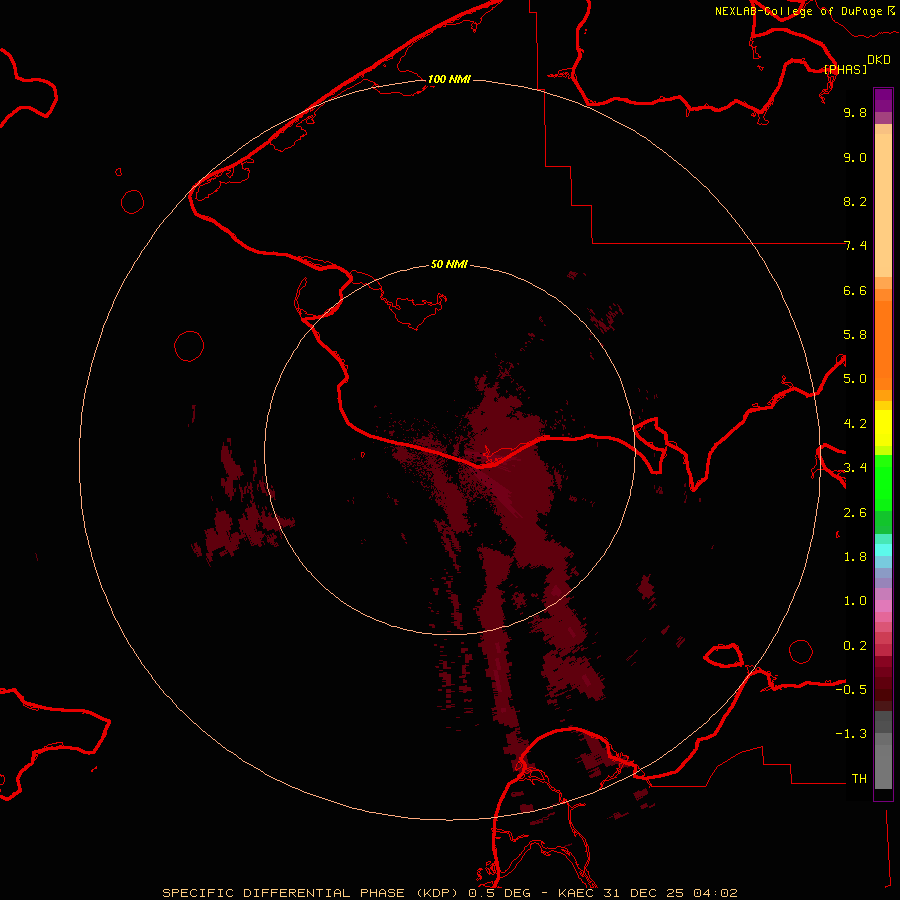
Task: Click the 9.0 value on the color scale
Action: click(x=855, y=157)
